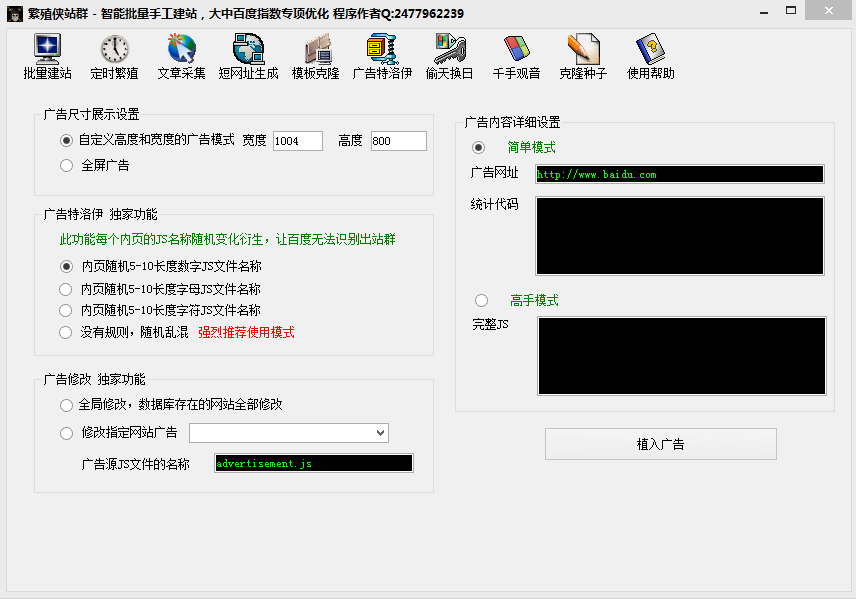Select the 偷天换日 keys icon
The height and width of the screenshot is (599, 856).
coord(449,49)
